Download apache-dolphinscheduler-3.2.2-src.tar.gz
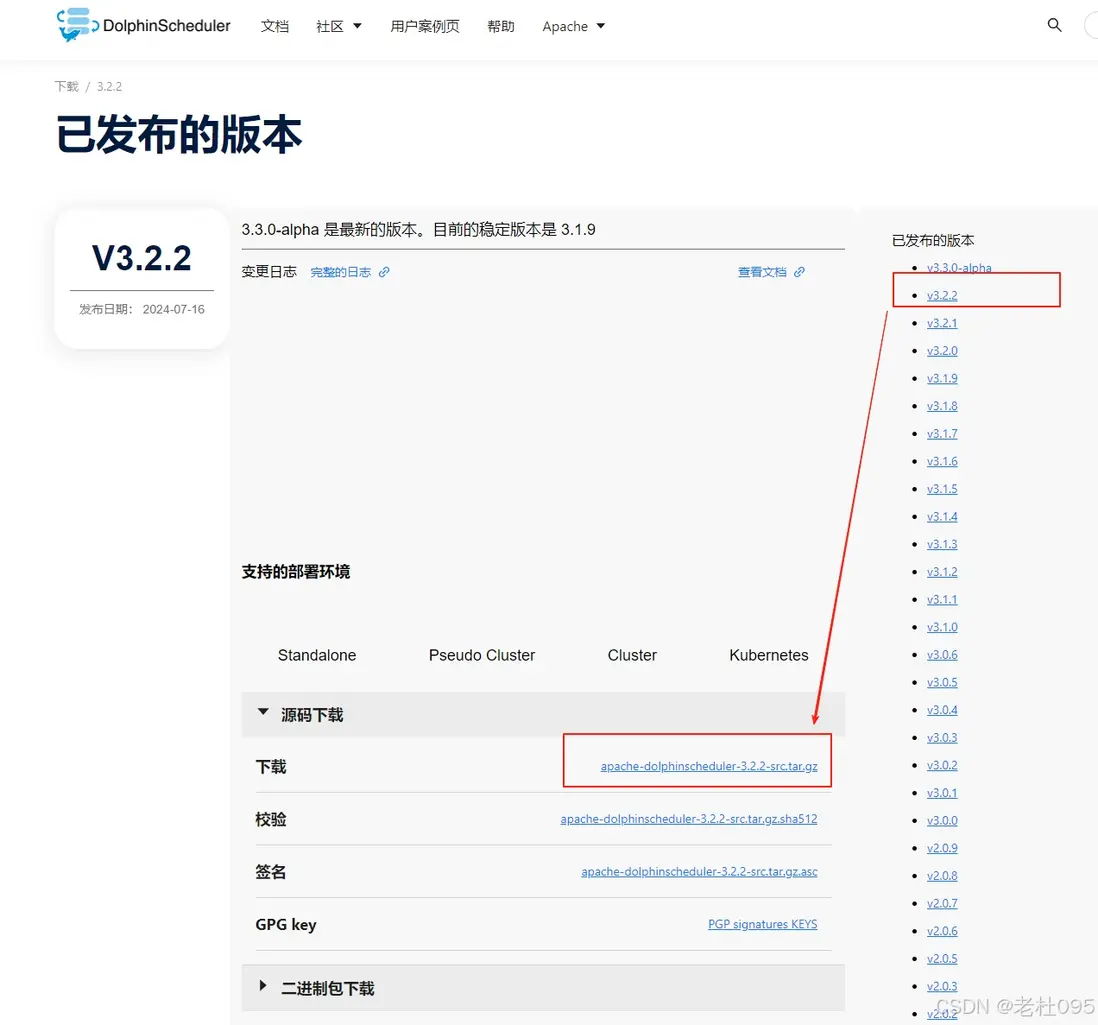 coord(709,766)
